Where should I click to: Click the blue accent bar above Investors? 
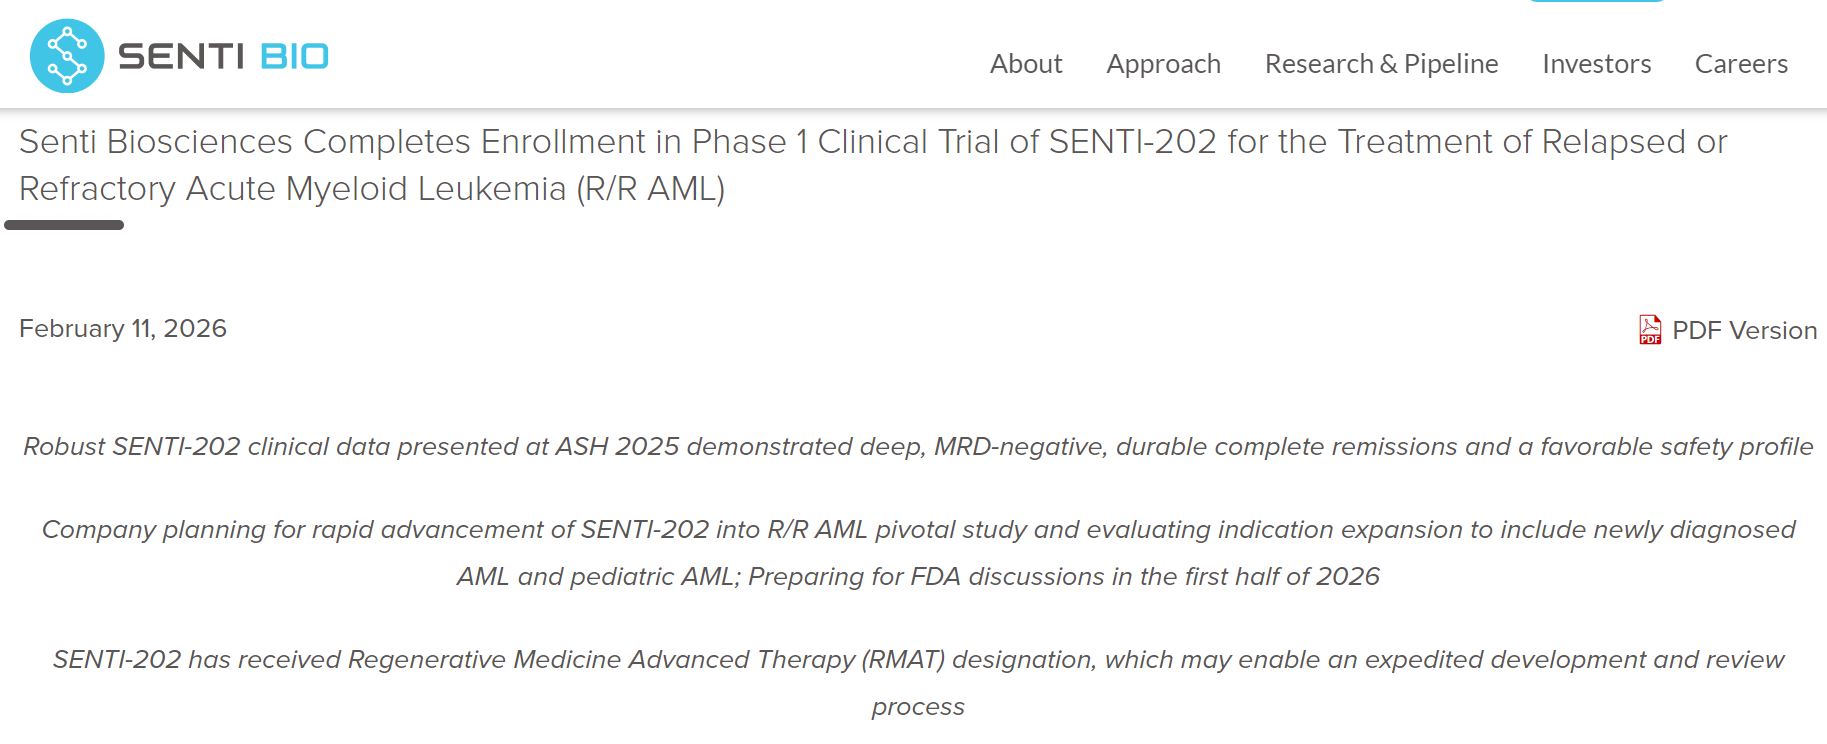click(1596, 1)
